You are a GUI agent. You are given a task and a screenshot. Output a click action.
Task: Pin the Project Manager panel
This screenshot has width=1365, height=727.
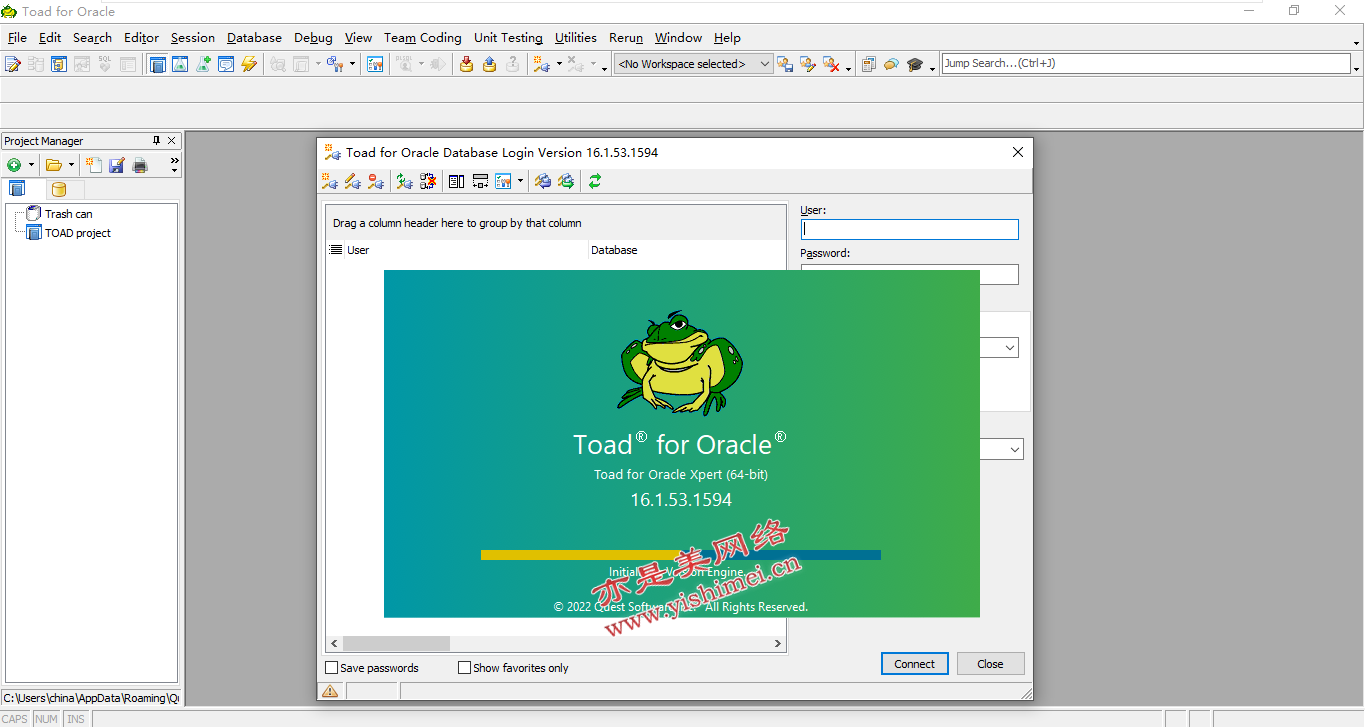pos(156,141)
